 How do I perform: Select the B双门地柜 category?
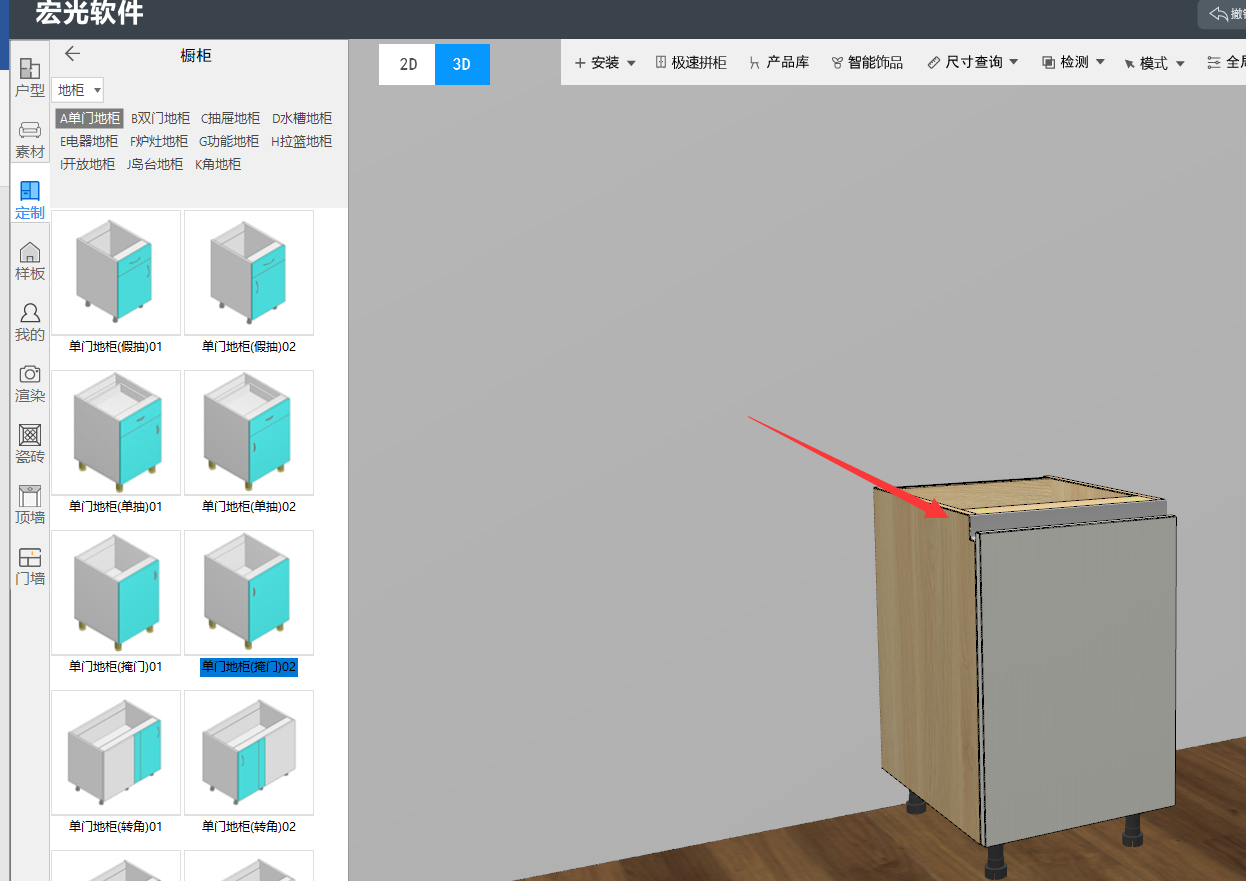click(x=160, y=118)
